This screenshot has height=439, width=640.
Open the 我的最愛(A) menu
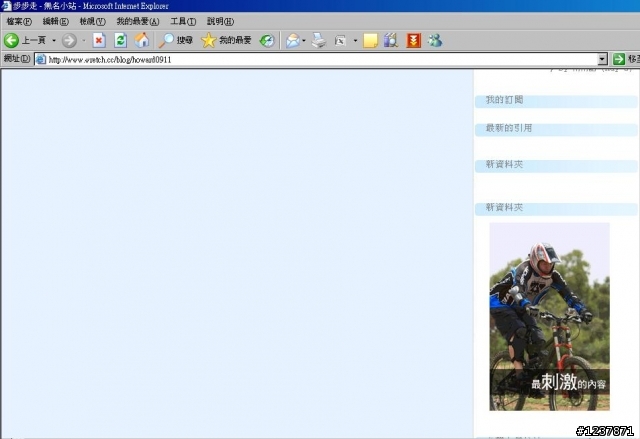[x=138, y=21]
